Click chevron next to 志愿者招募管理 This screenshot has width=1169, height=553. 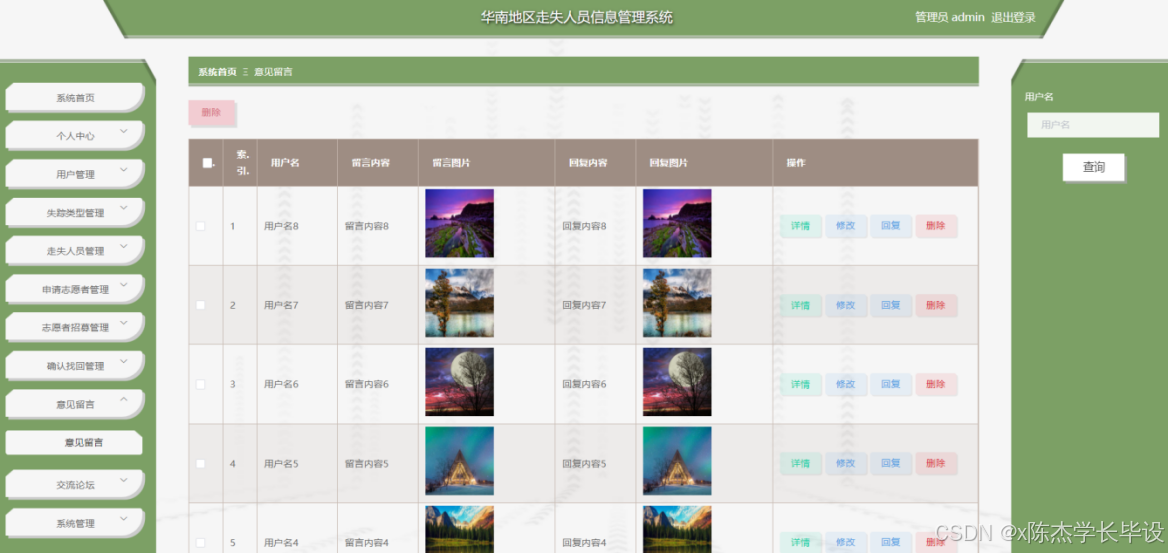[124, 323]
